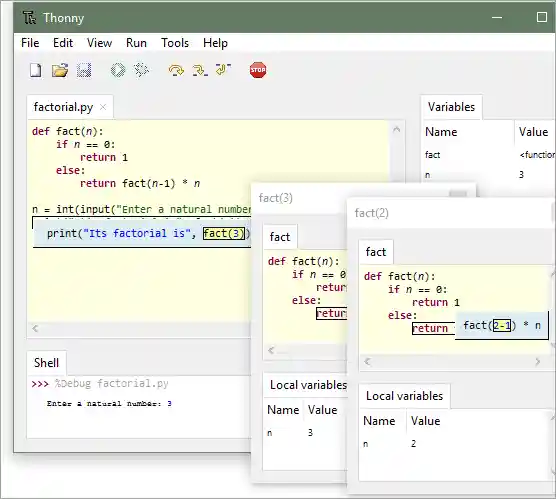This screenshot has width=556, height=499.
Task: Click the highlighted fact(3) expression in editor
Action: [224, 233]
